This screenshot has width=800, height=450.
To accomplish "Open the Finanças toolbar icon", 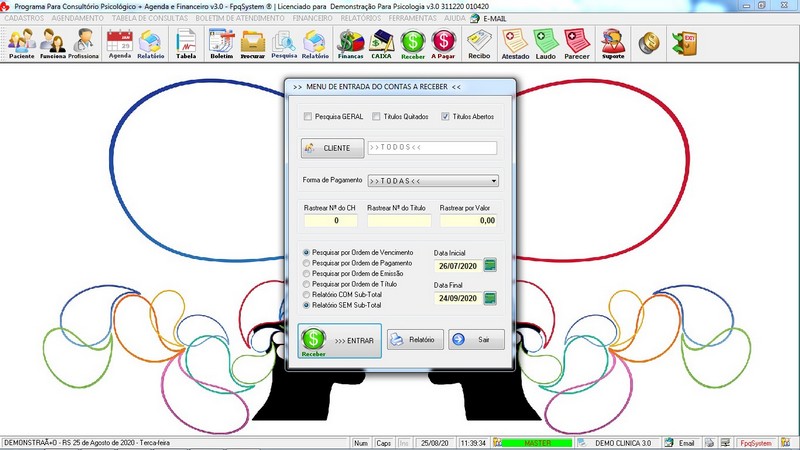I will pos(351,44).
